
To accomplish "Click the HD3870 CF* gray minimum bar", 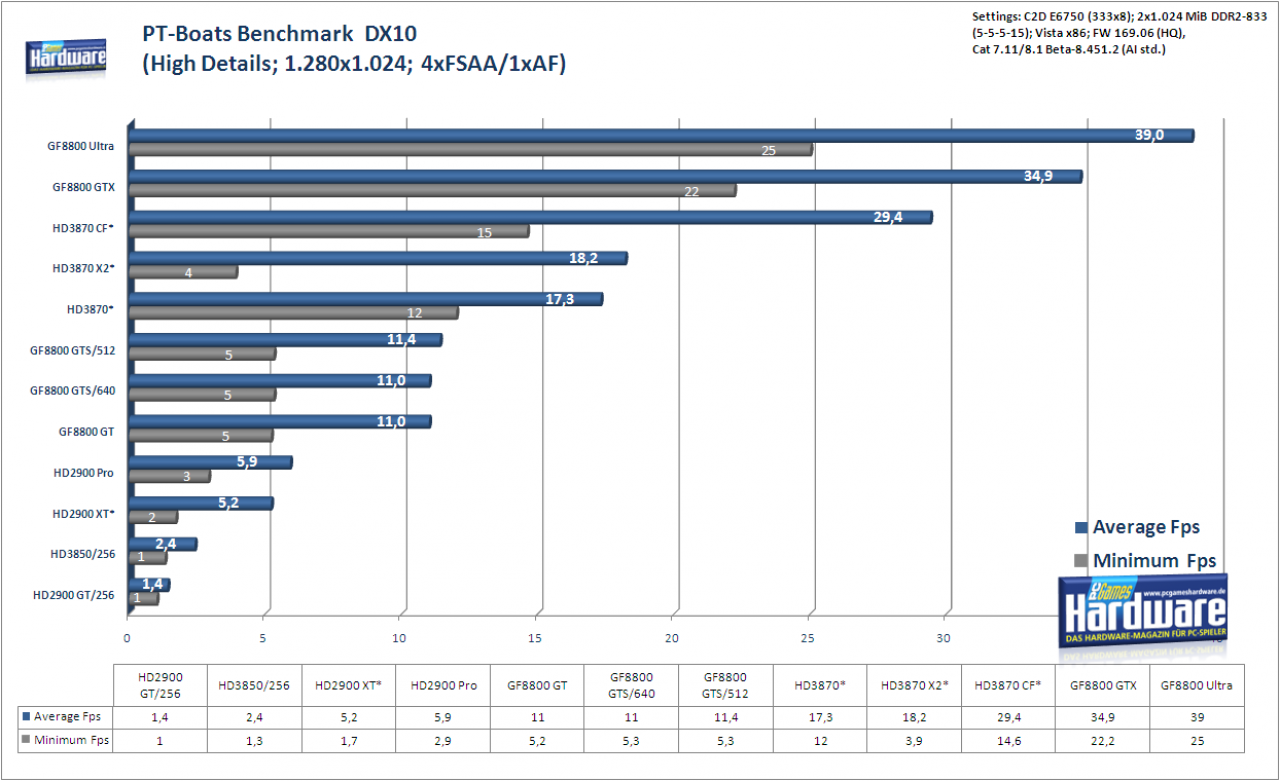I will [329, 232].
